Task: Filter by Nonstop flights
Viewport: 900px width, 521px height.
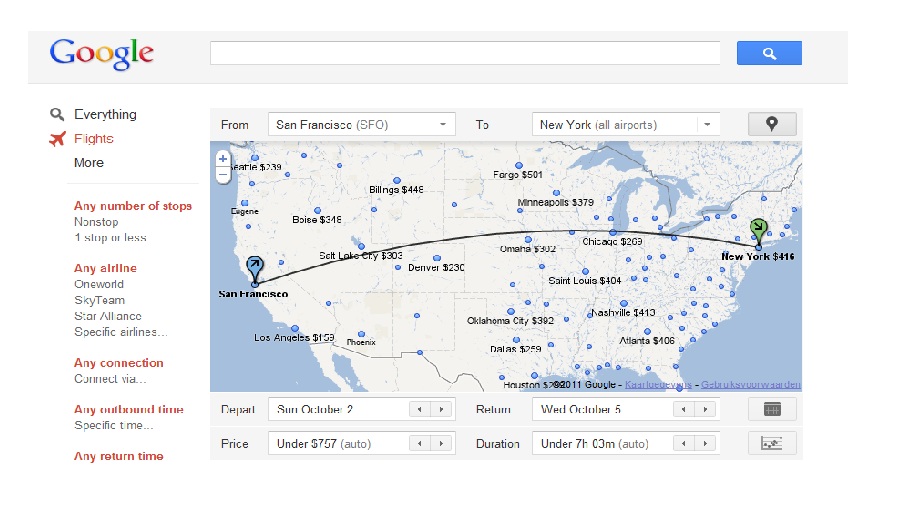Action: pyautogui.click(x=96, y=222)
